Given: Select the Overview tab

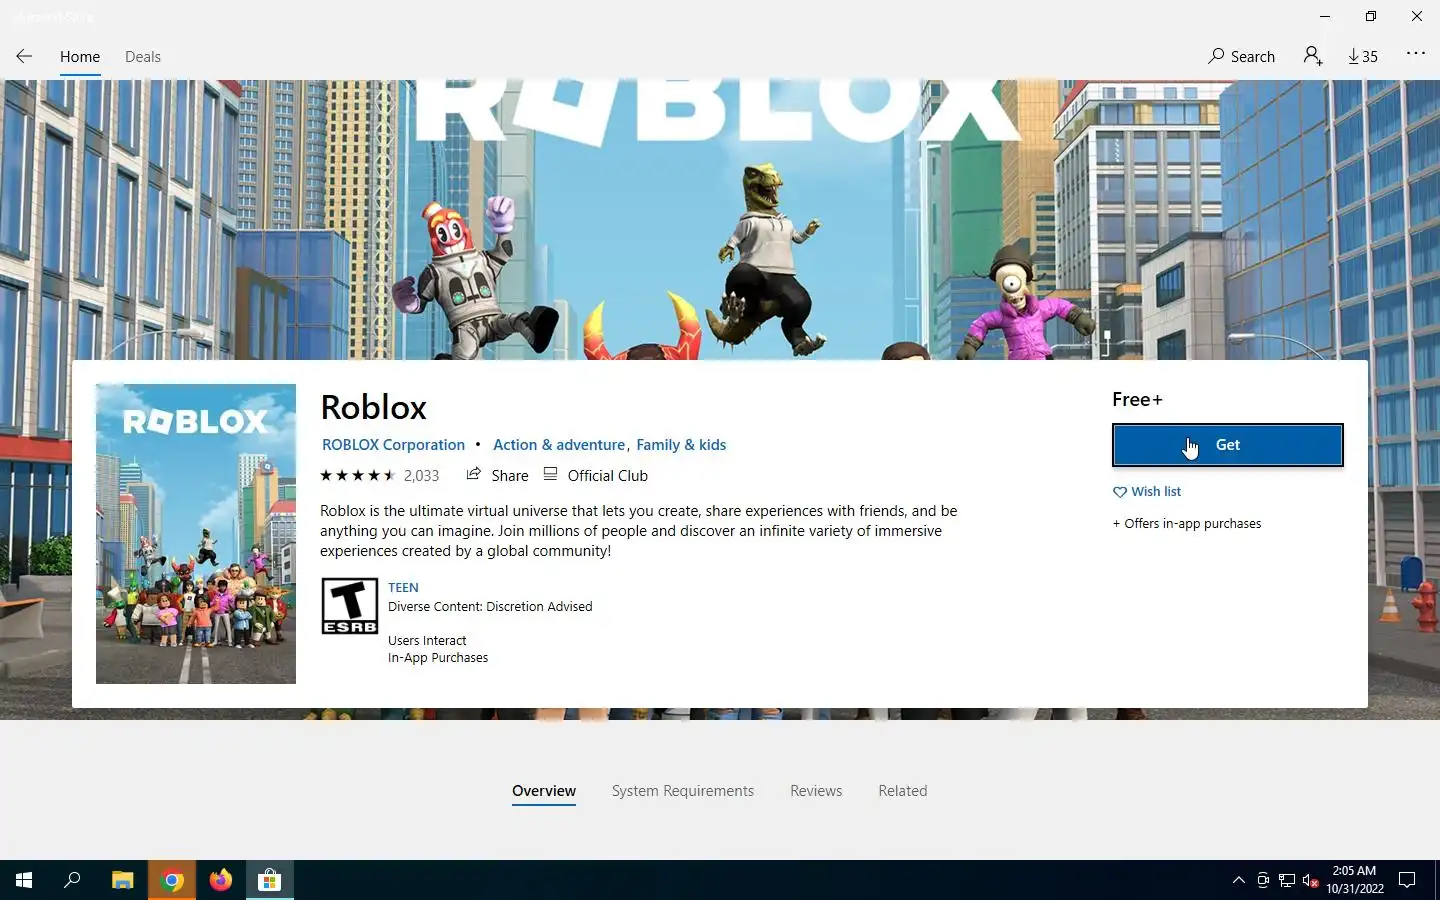Looking at the screenshot, I should (544, 791).
